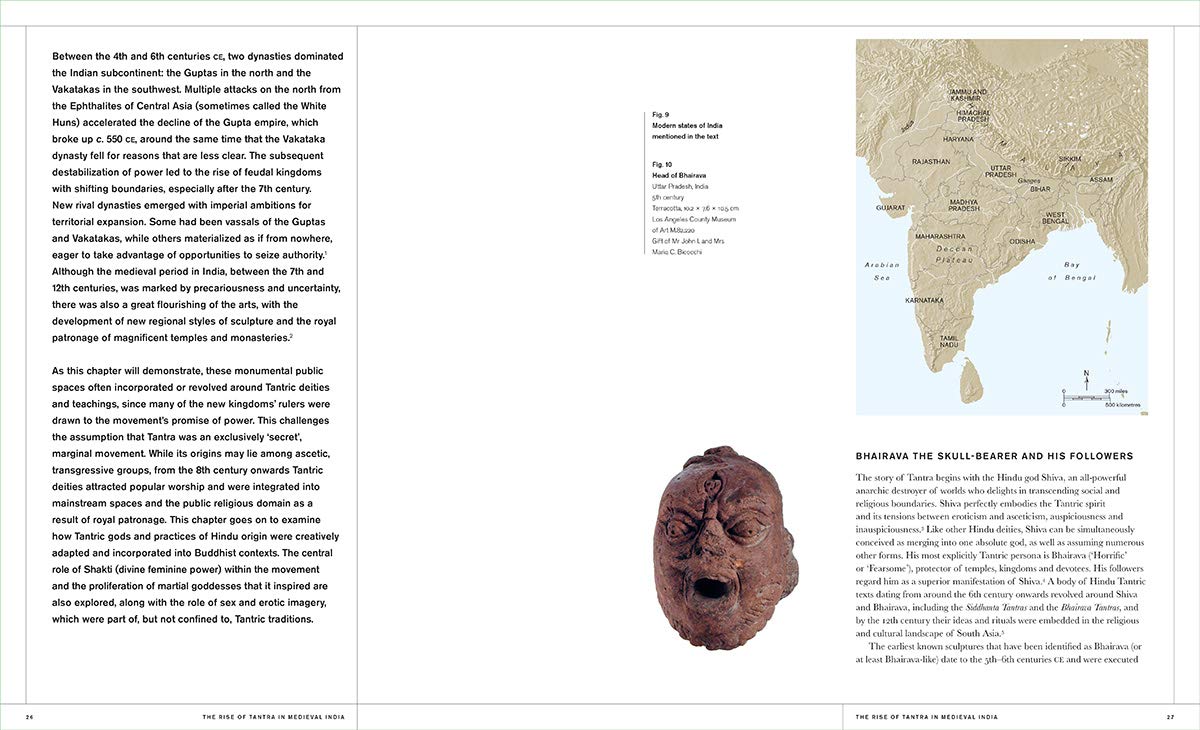
Task: Select the Fig. 10 caption label
Action: tap(662, 163)
